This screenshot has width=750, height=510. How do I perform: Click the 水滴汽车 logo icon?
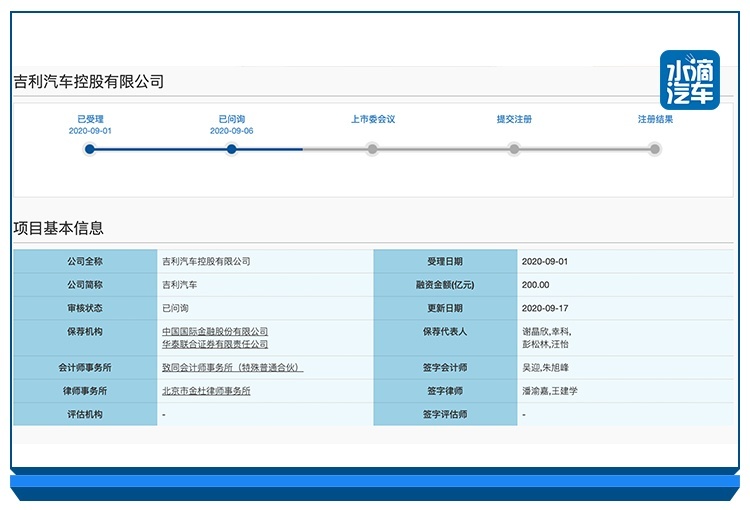point(689,80)
